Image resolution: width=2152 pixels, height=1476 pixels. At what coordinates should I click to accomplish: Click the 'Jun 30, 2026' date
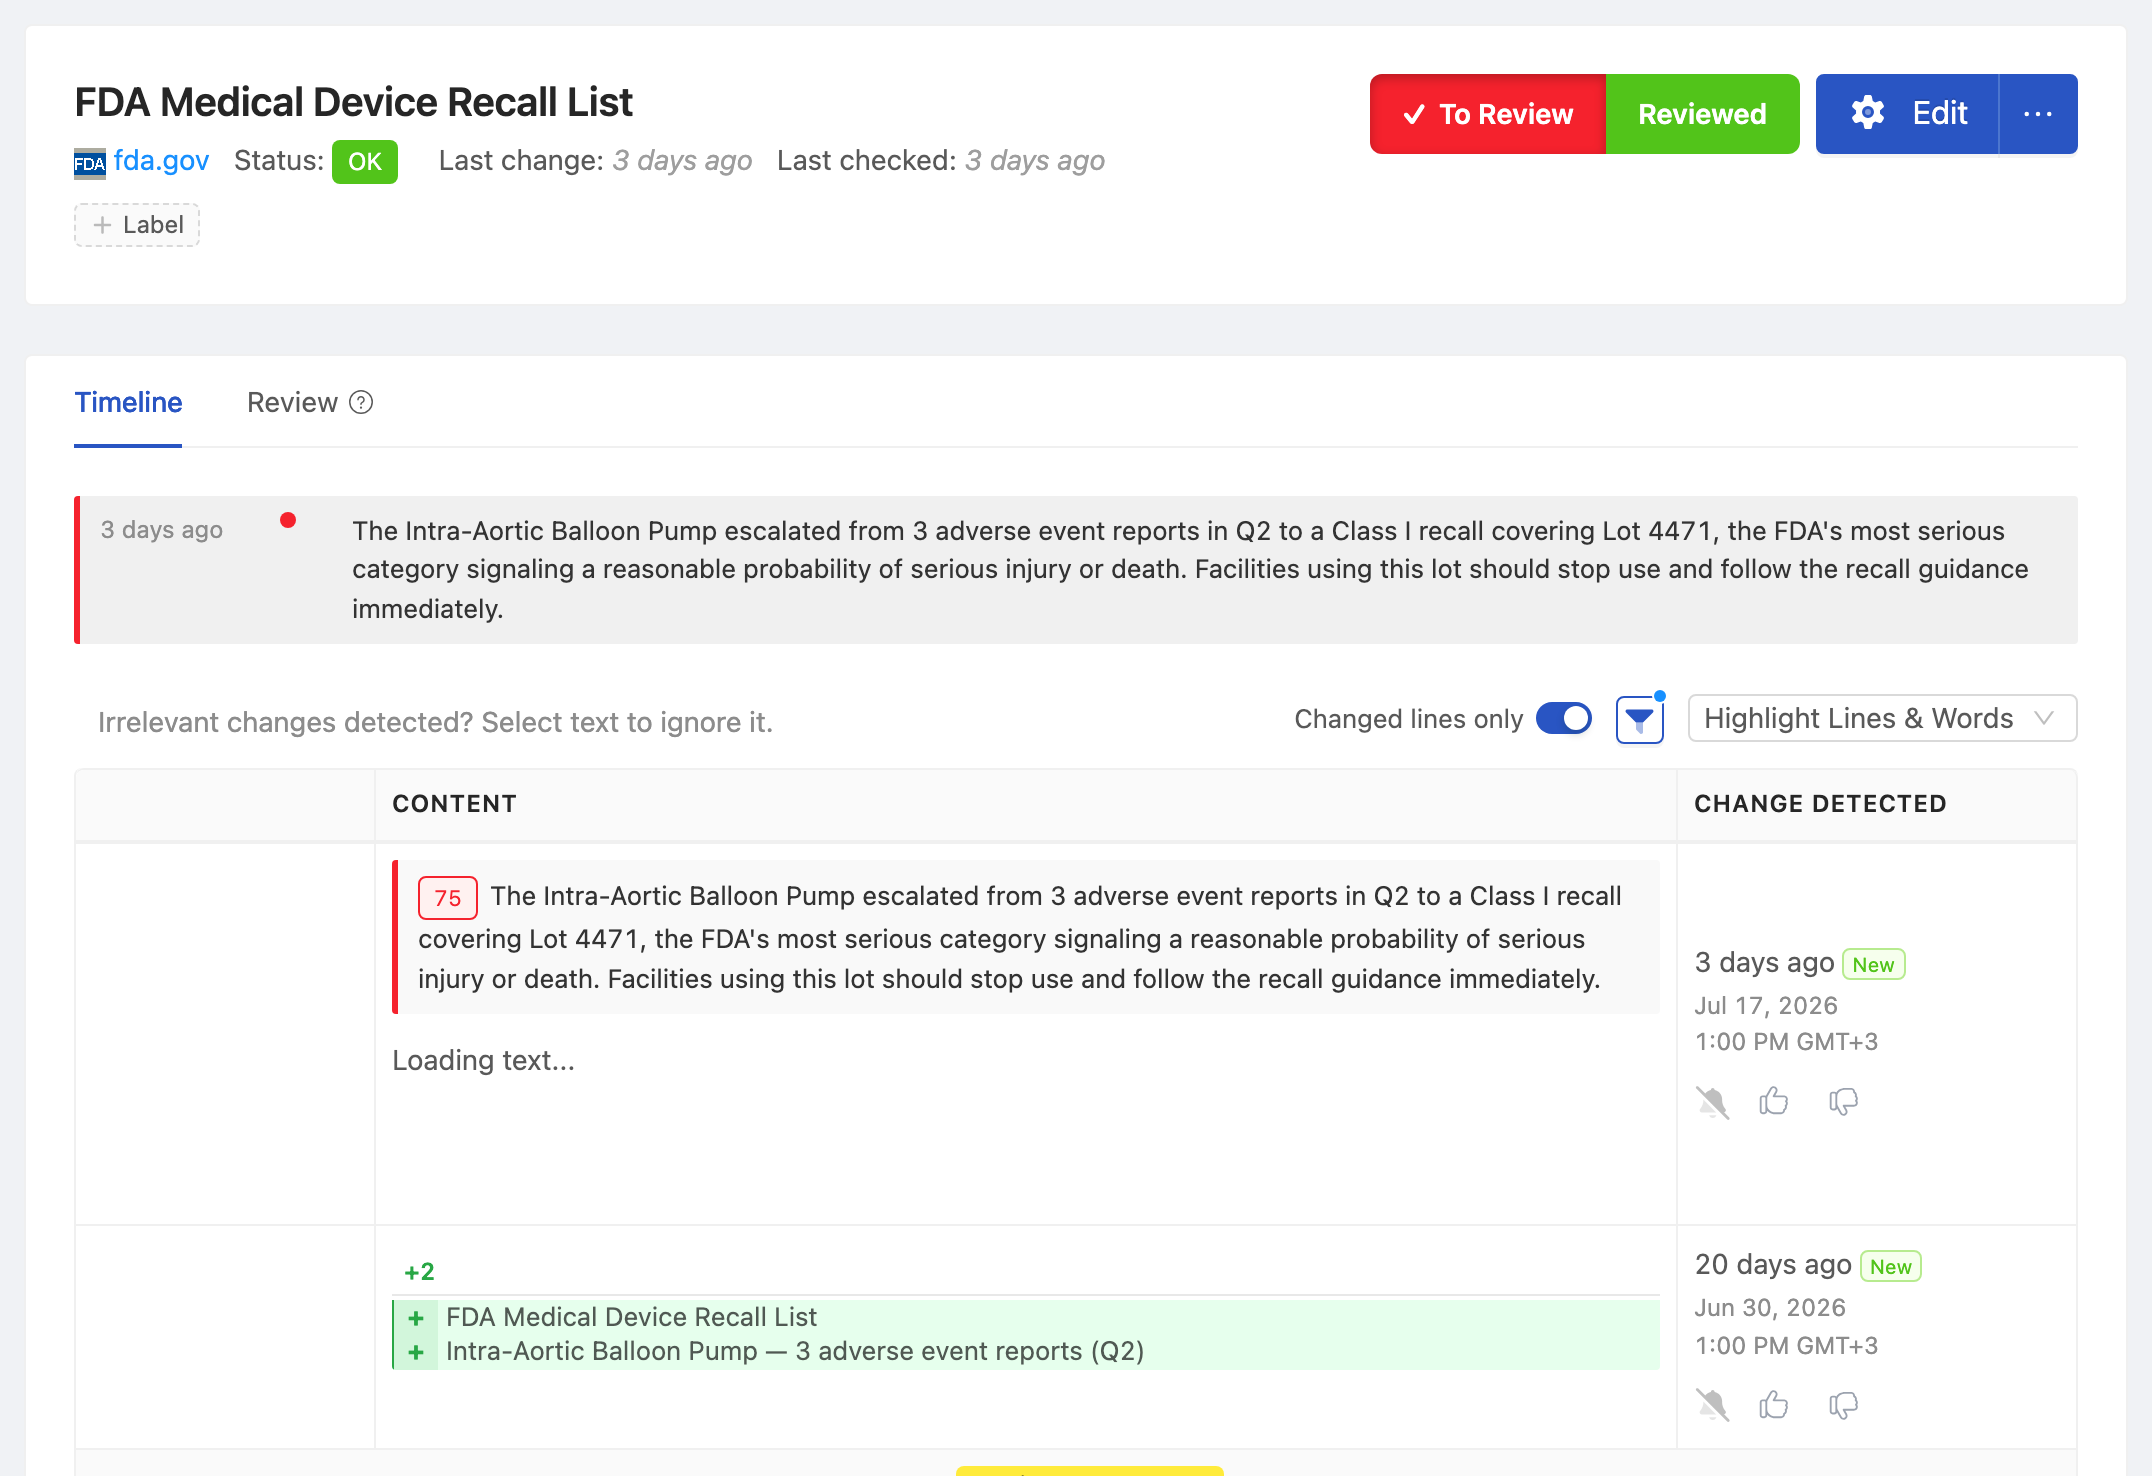pyautogui.click(x=1770, y=1308)
